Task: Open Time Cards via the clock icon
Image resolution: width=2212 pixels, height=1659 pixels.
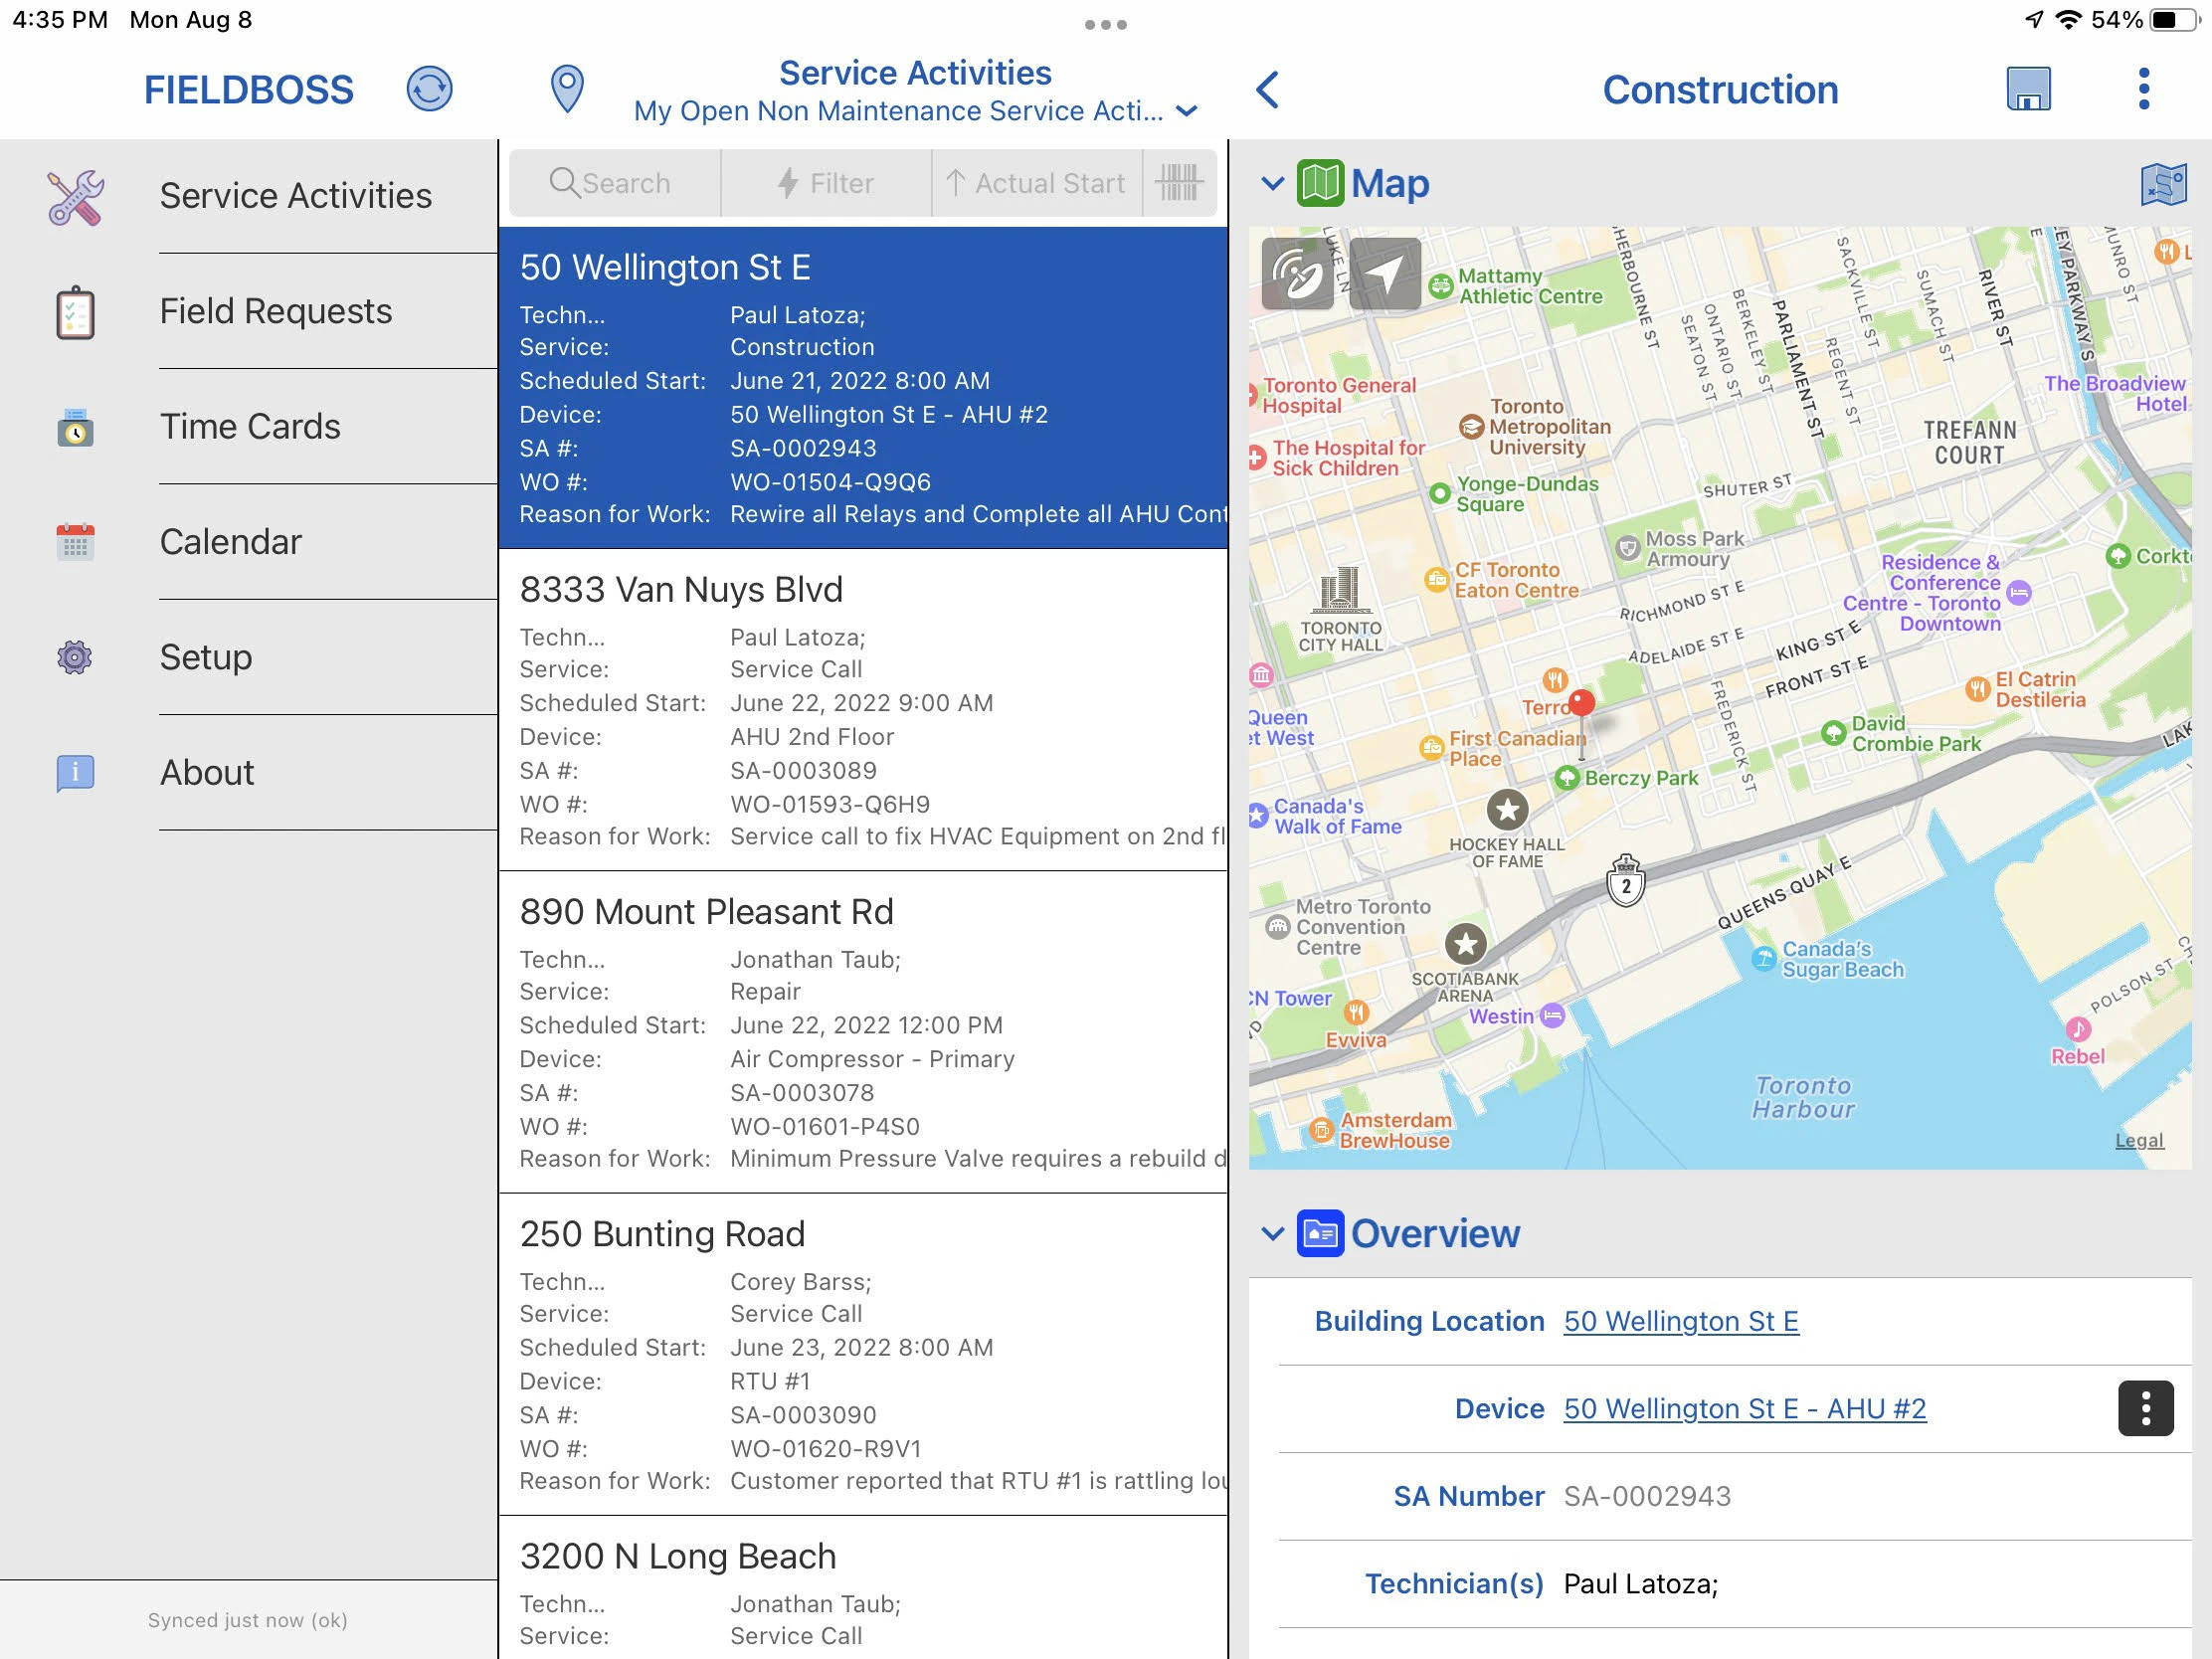Action: tap(74, 427)
